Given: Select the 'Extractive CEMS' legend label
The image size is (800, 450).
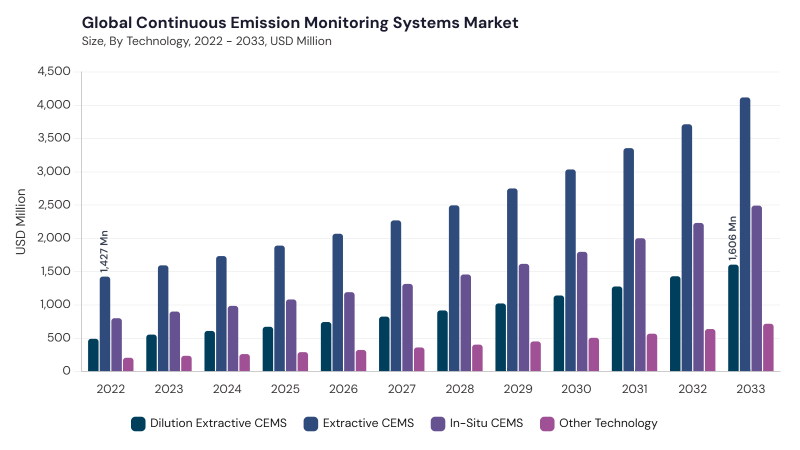Looking at the screenshot, I should pos(368,423).
